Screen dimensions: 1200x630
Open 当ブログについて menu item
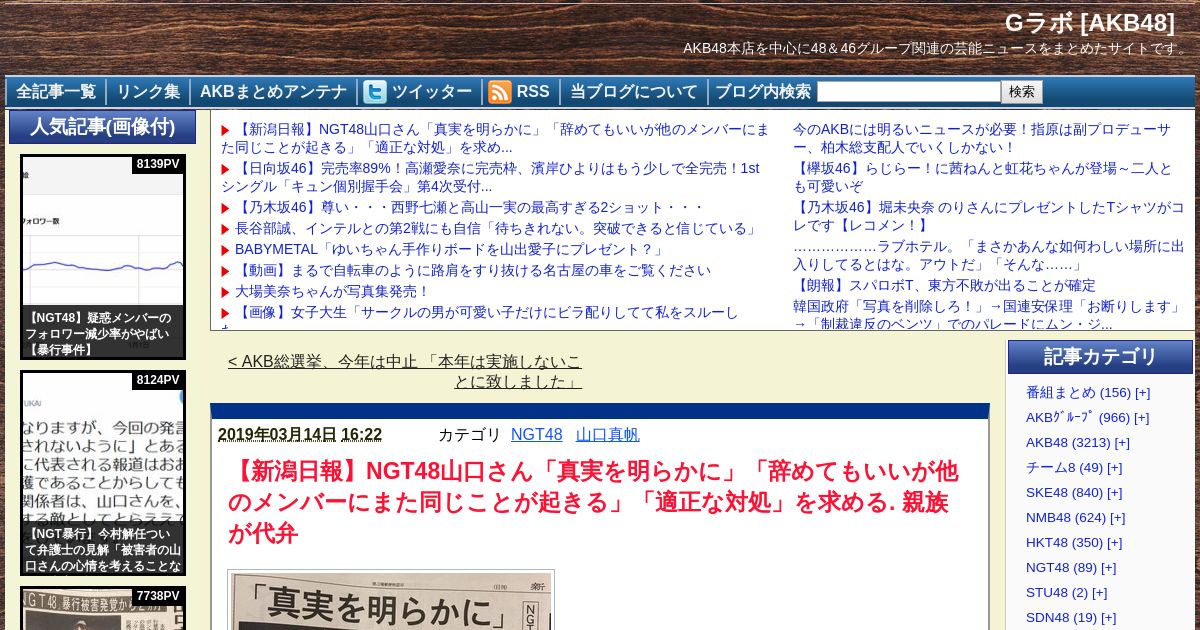[634, 92]
